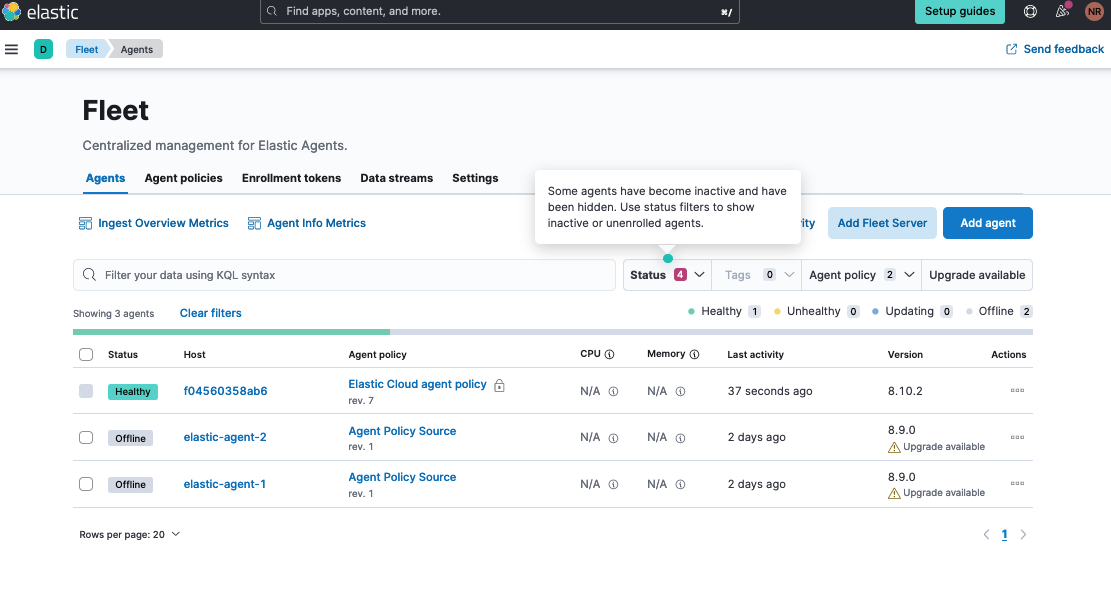
Task: Expand the Status filter dropdown
Action: click(667, 275)
